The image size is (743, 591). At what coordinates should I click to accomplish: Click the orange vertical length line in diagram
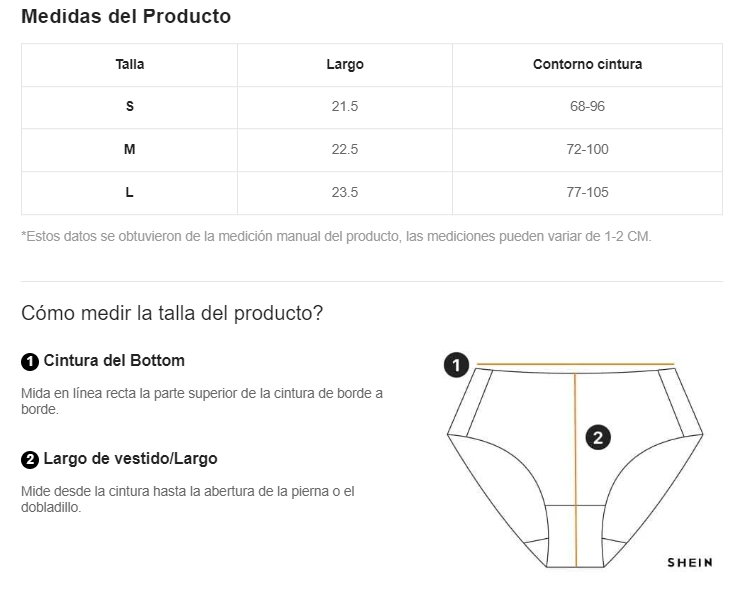(x=575, y=470)
